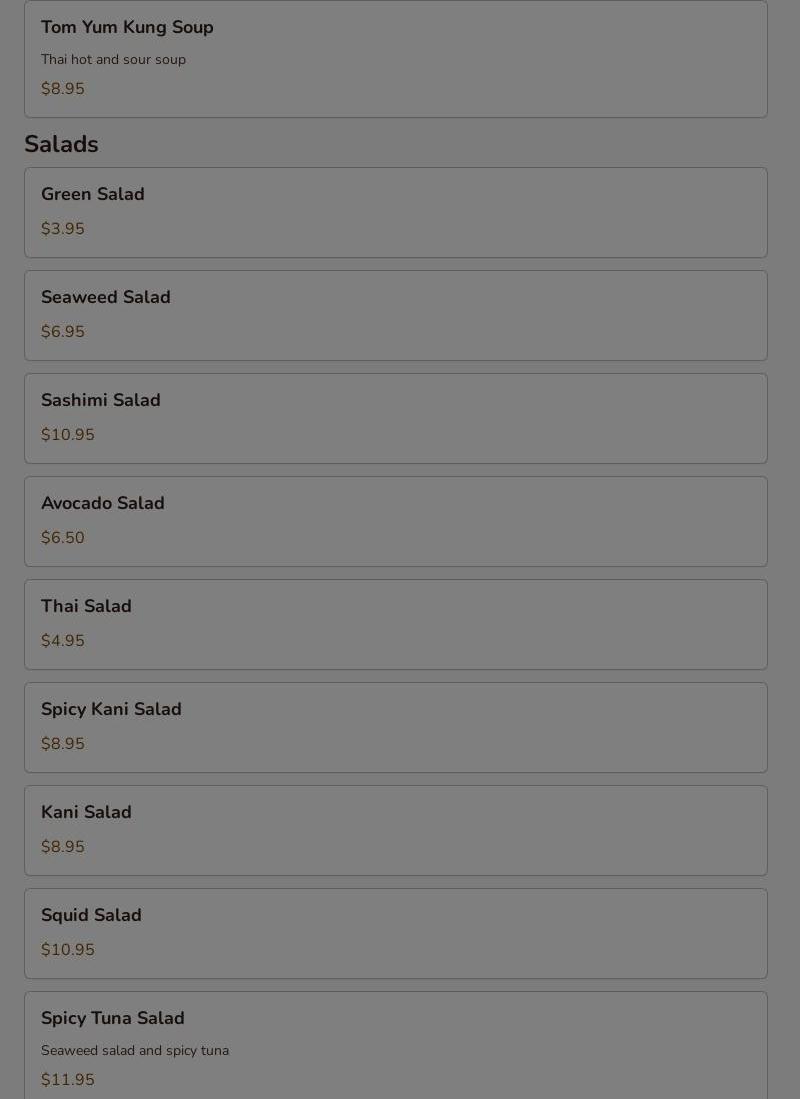Screen dimensions: 800x1099
Task: Click the $3.95 Green Salad price
Action: tap(62, 228)
